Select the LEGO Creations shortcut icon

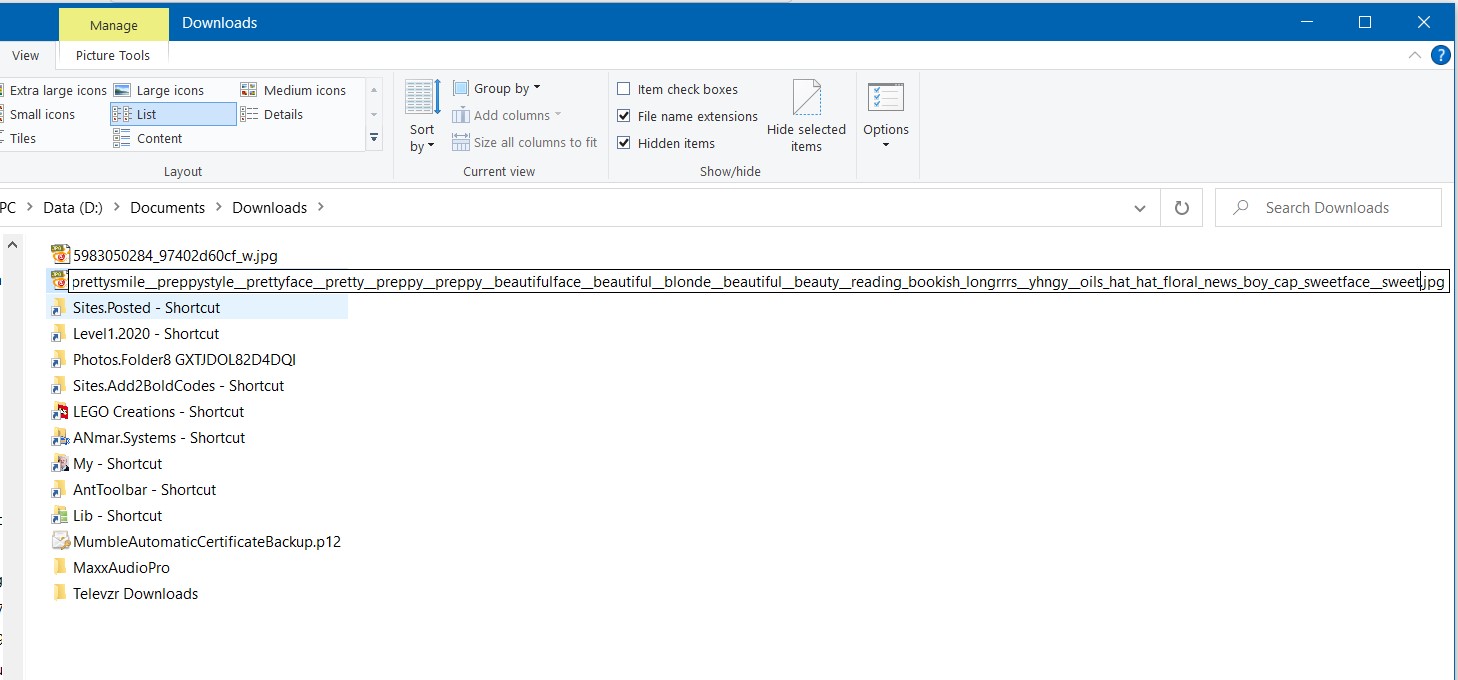(x=60, y=412)
